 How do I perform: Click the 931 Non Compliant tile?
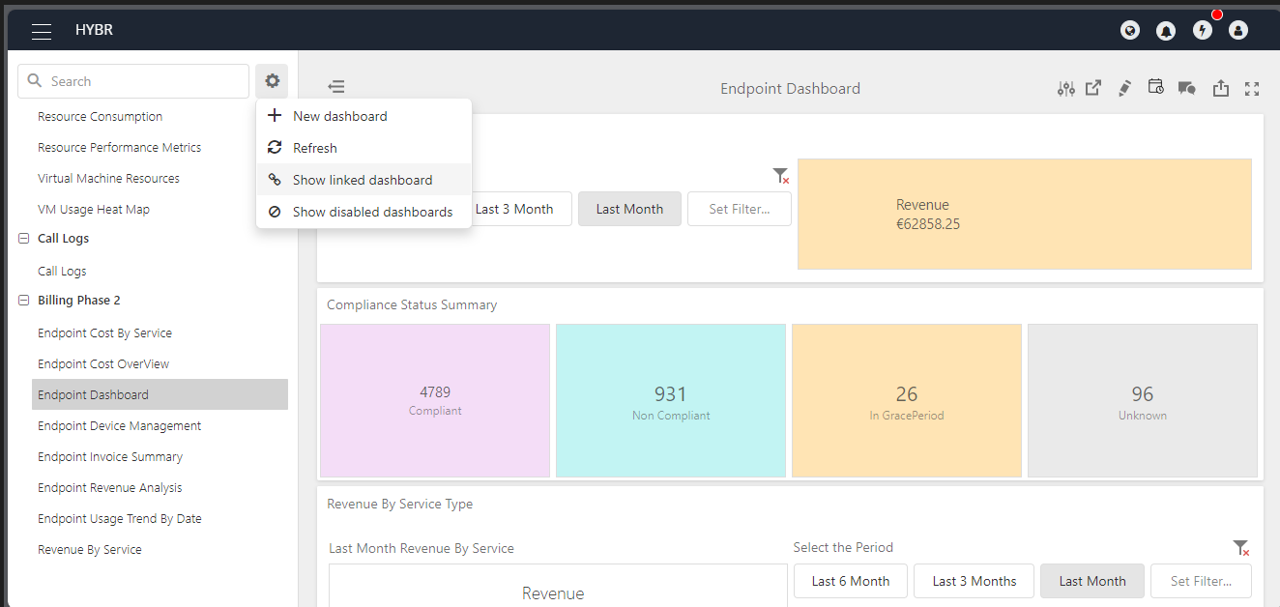(x=671, y=400)
